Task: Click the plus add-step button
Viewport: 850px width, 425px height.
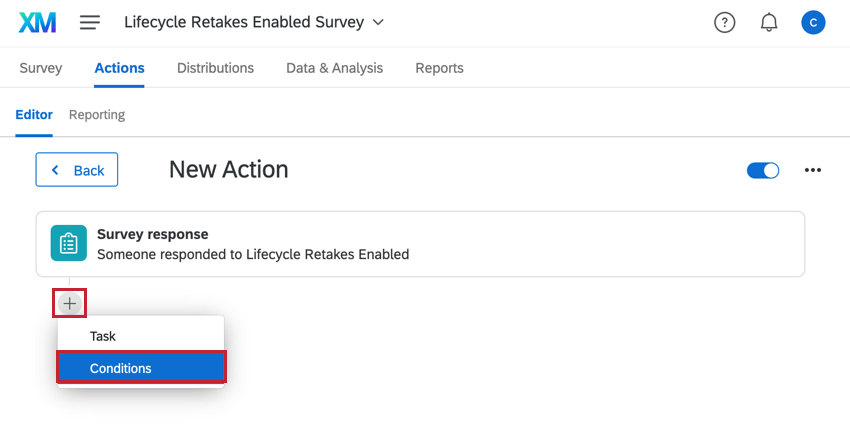Action: (69, 304)
